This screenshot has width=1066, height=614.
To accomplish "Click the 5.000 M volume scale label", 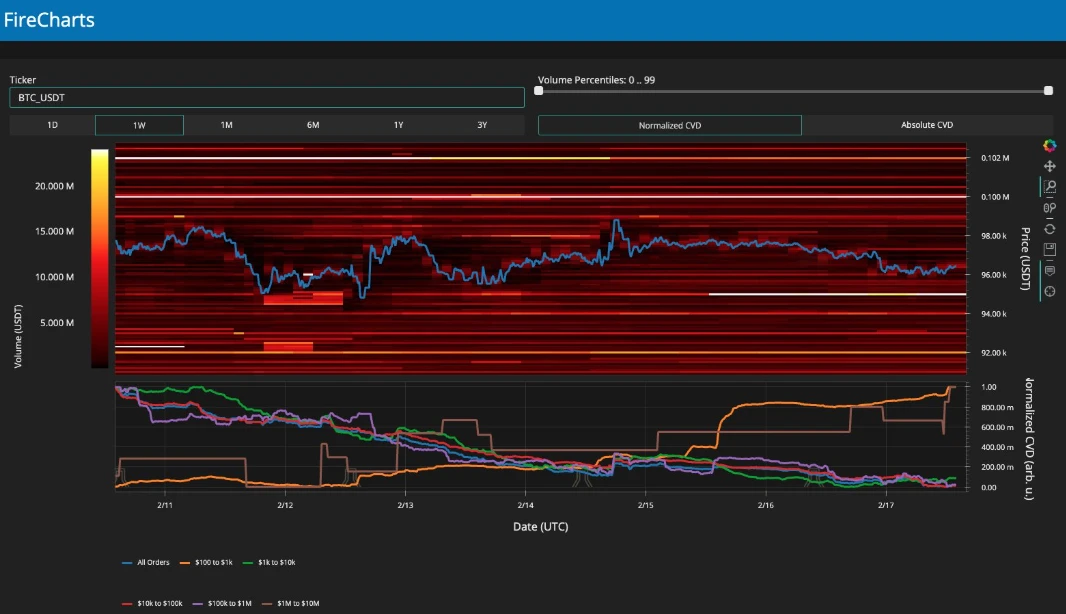I will (x=57, y=322).
